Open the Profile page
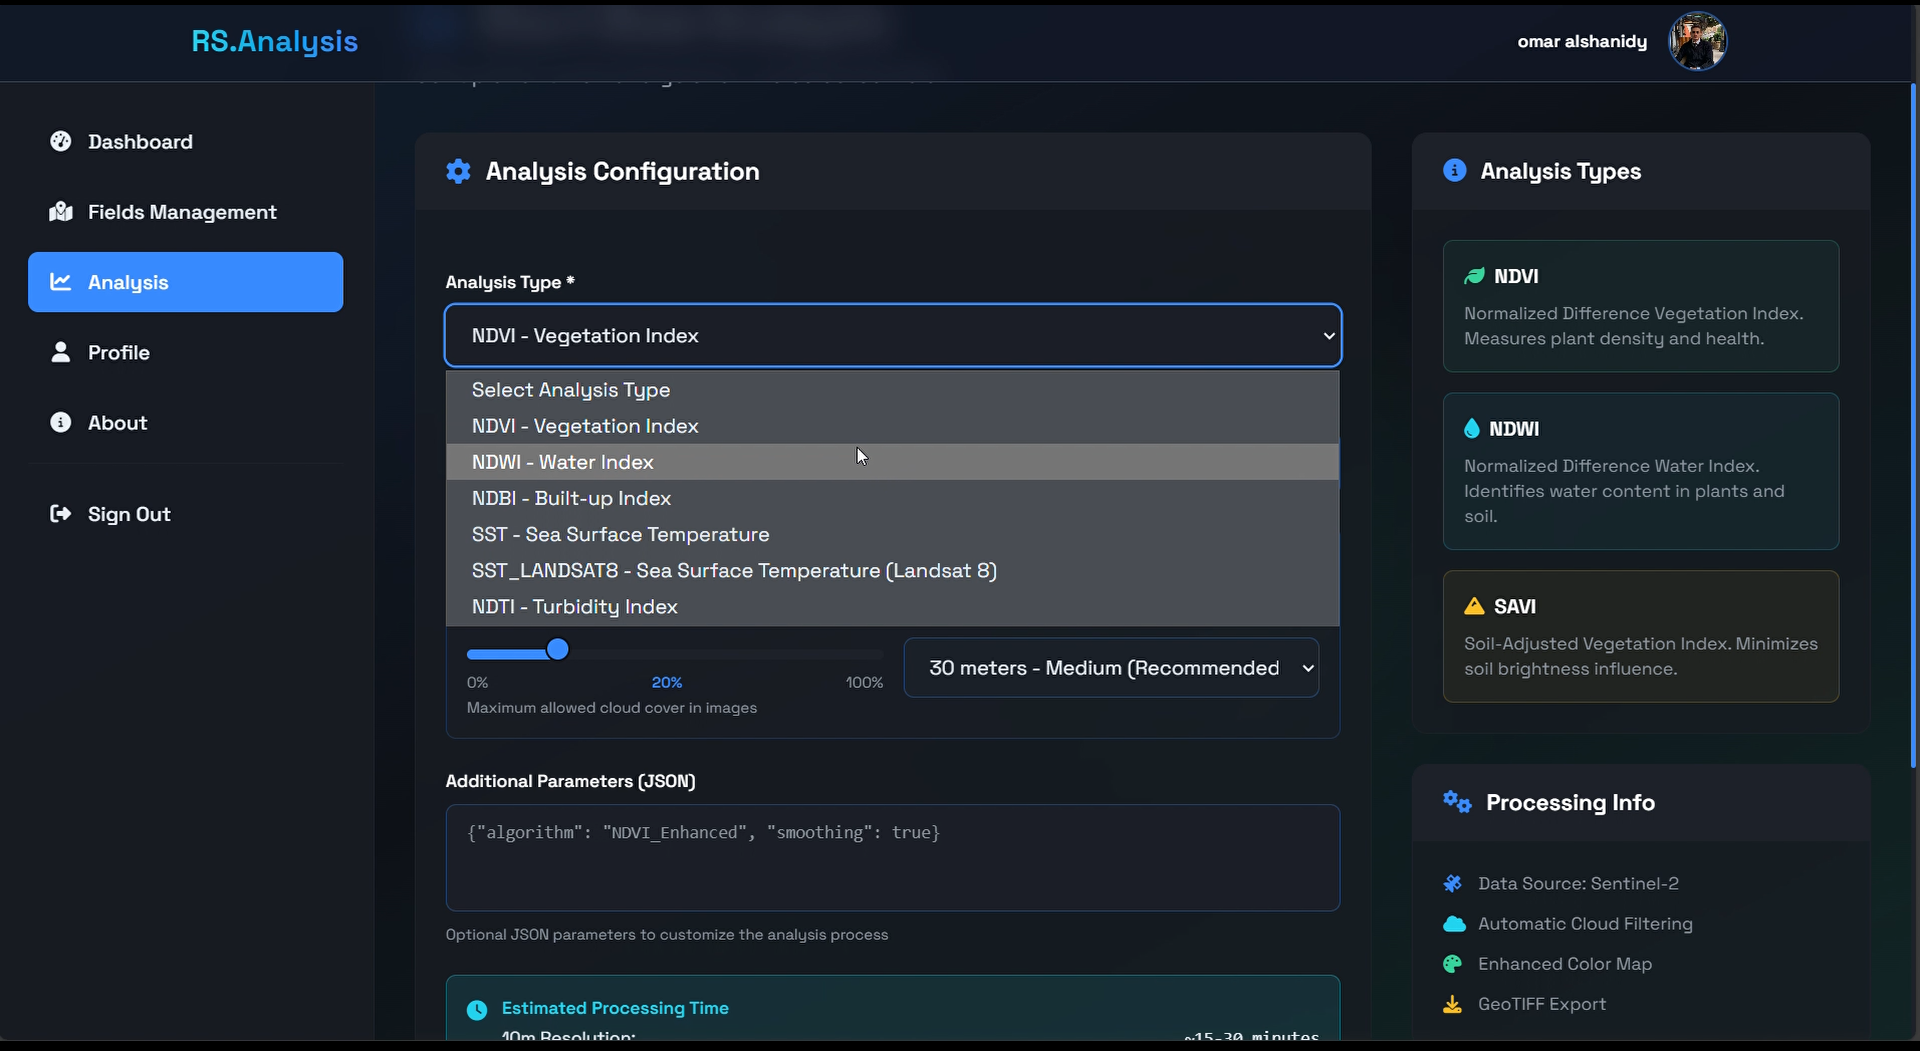 [x=186, y=352]
